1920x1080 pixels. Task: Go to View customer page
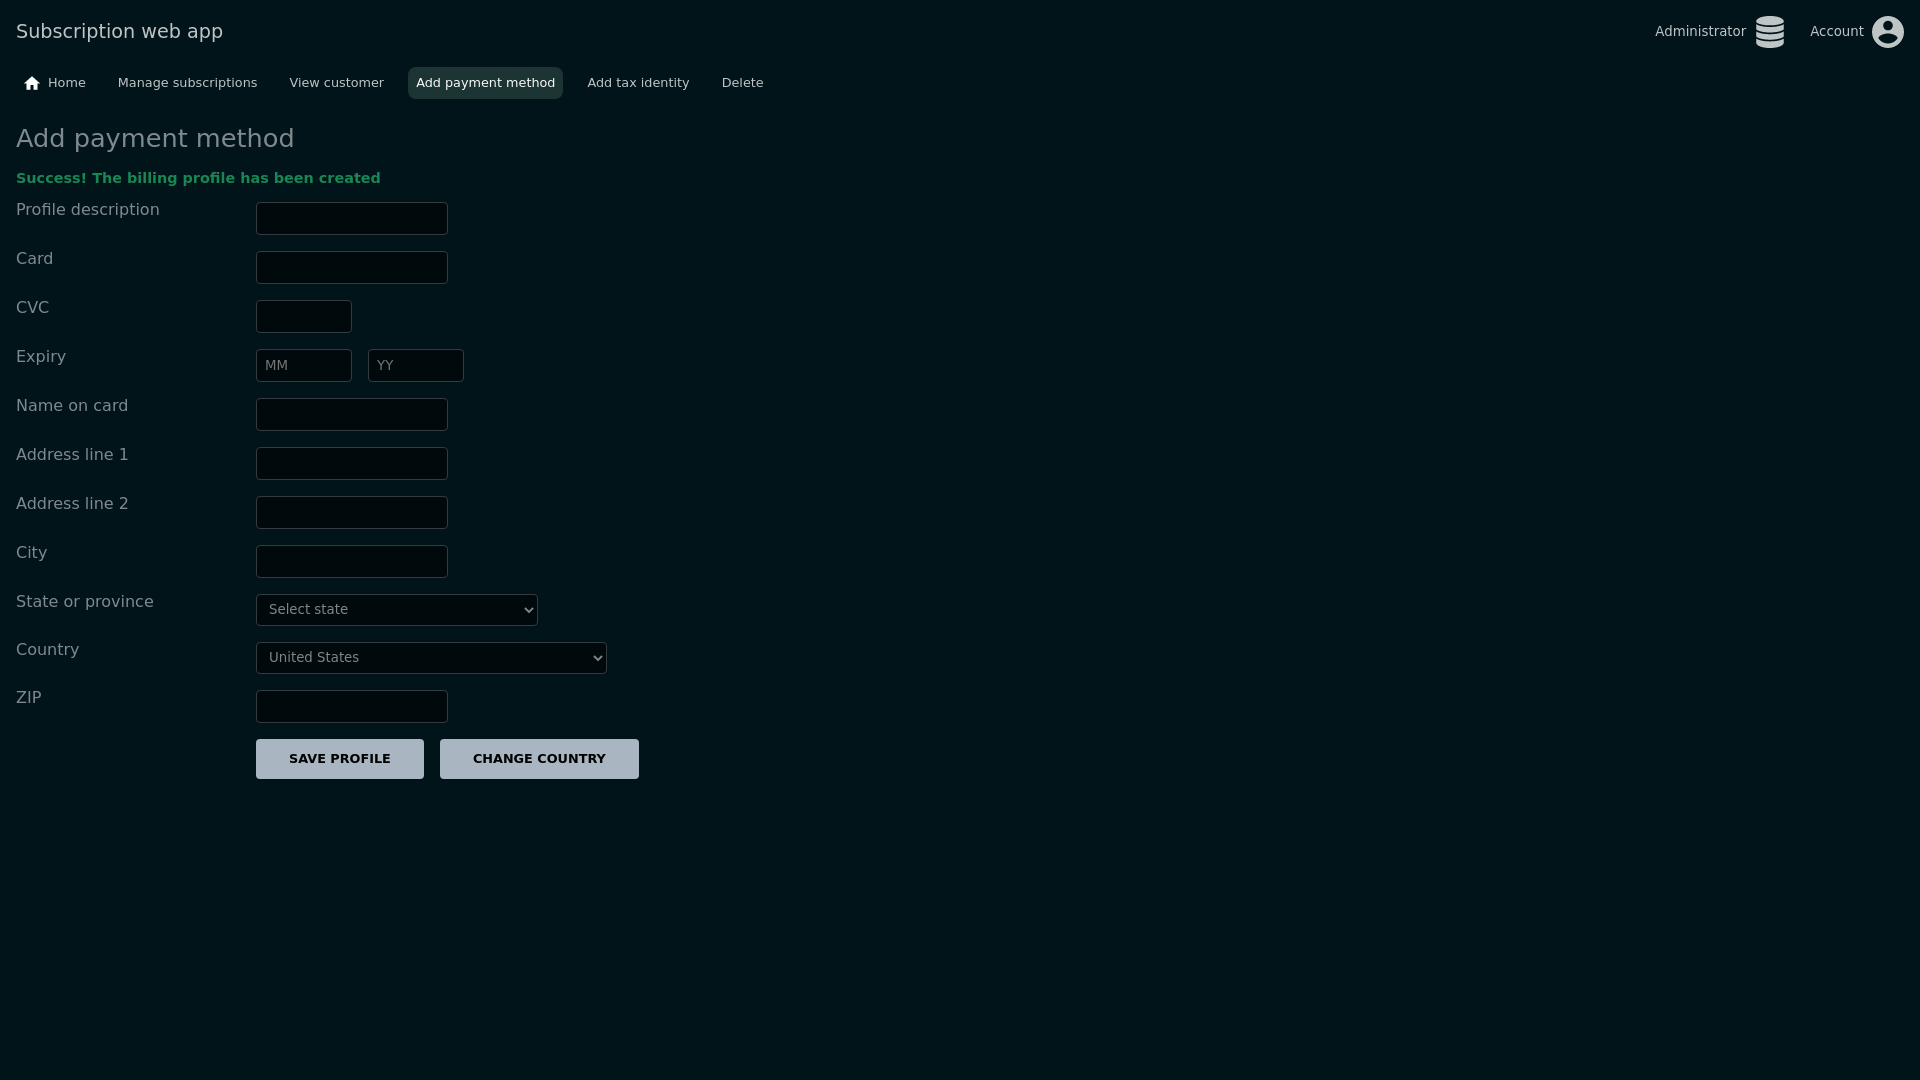coord(336,83)
